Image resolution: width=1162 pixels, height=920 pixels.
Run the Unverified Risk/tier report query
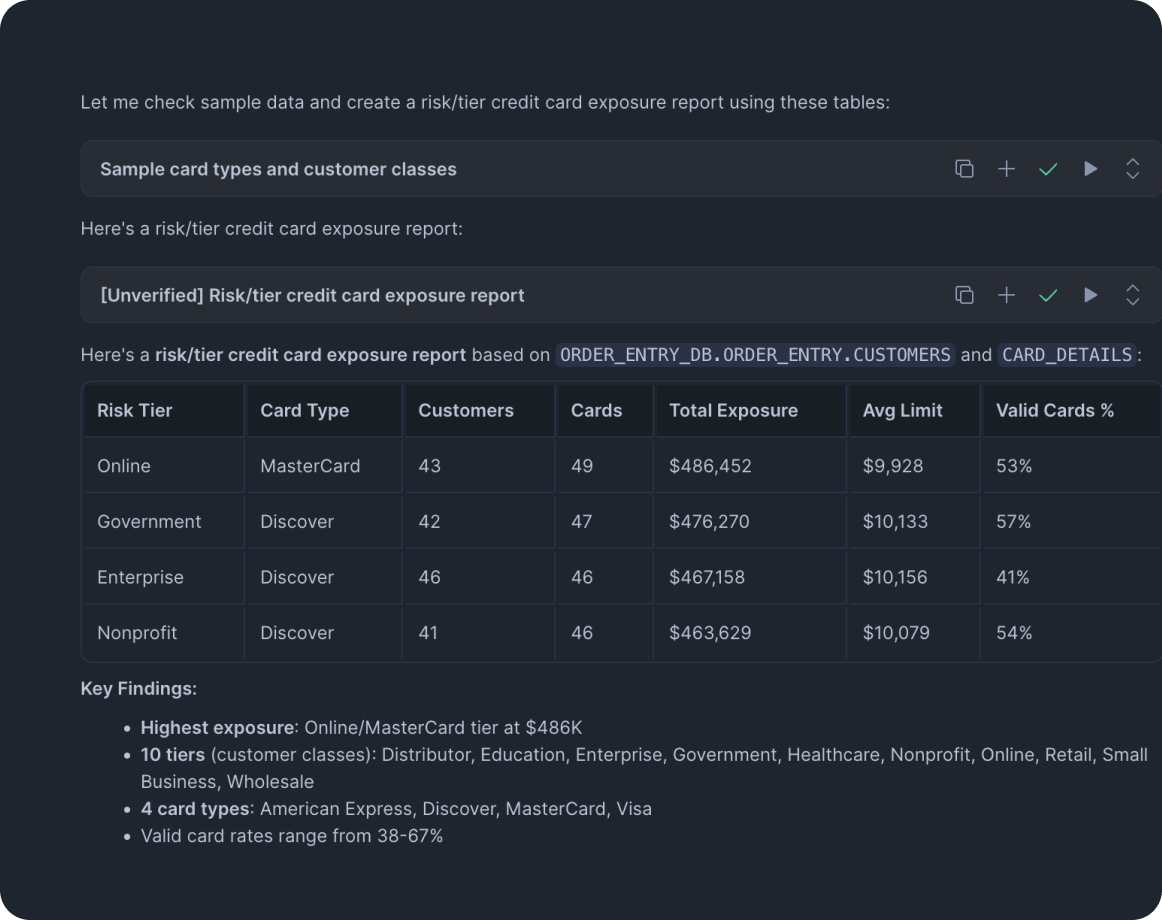(x=1090, y=295)
